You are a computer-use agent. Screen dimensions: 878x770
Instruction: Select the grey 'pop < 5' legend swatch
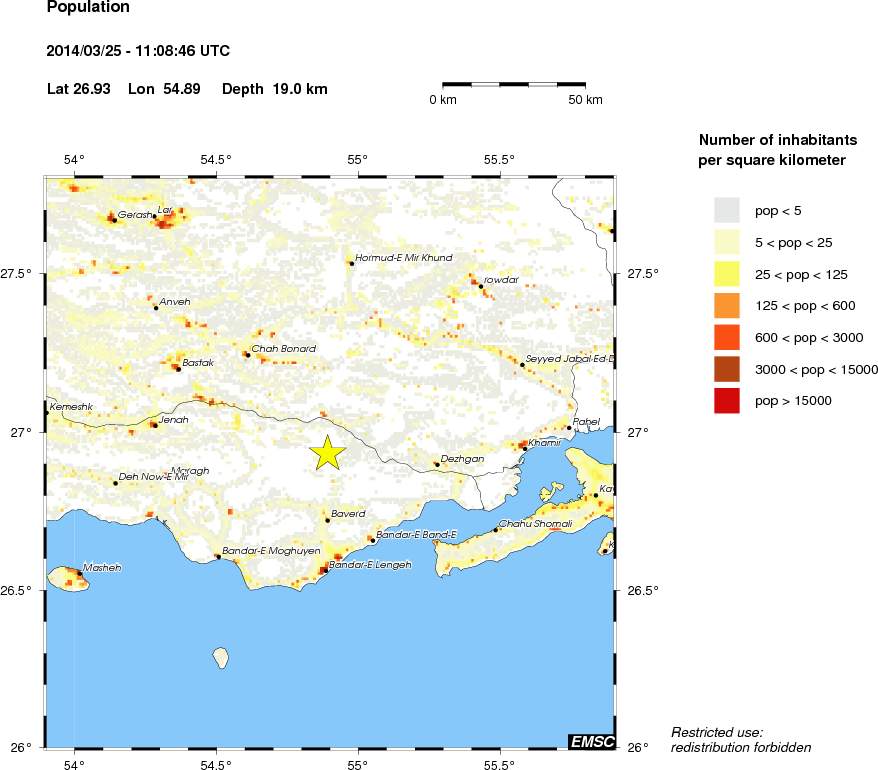(x=727, y=211)
